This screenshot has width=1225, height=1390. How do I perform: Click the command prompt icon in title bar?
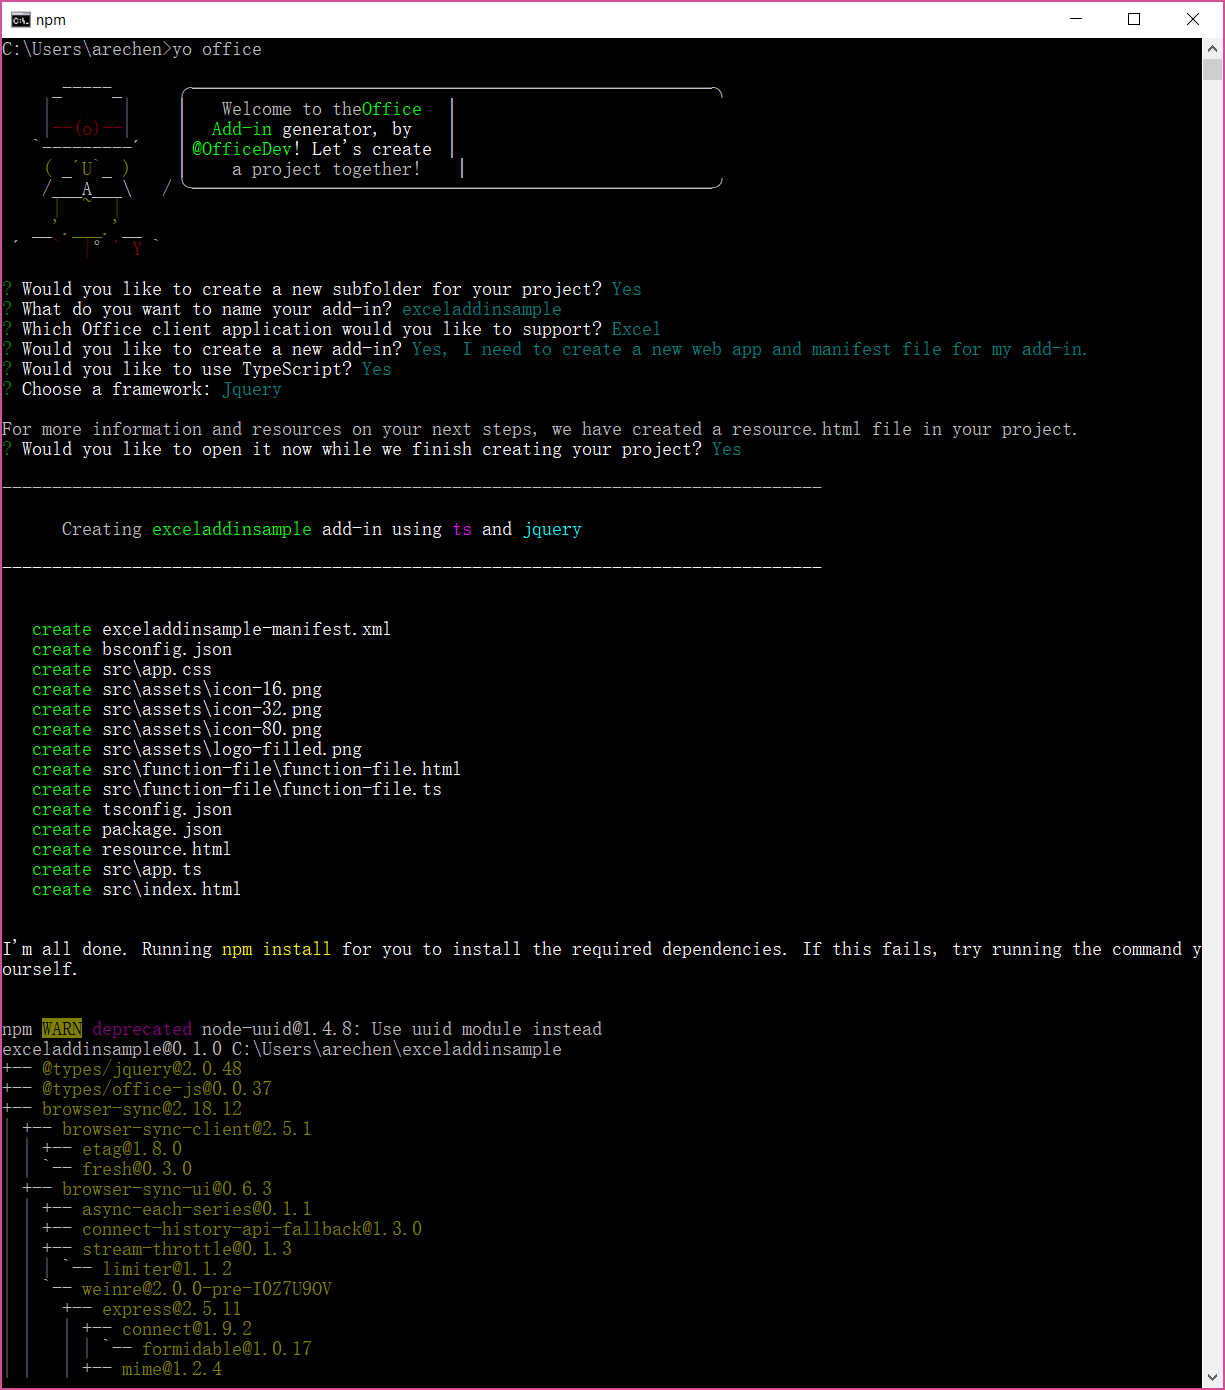(x=20, y=20)
